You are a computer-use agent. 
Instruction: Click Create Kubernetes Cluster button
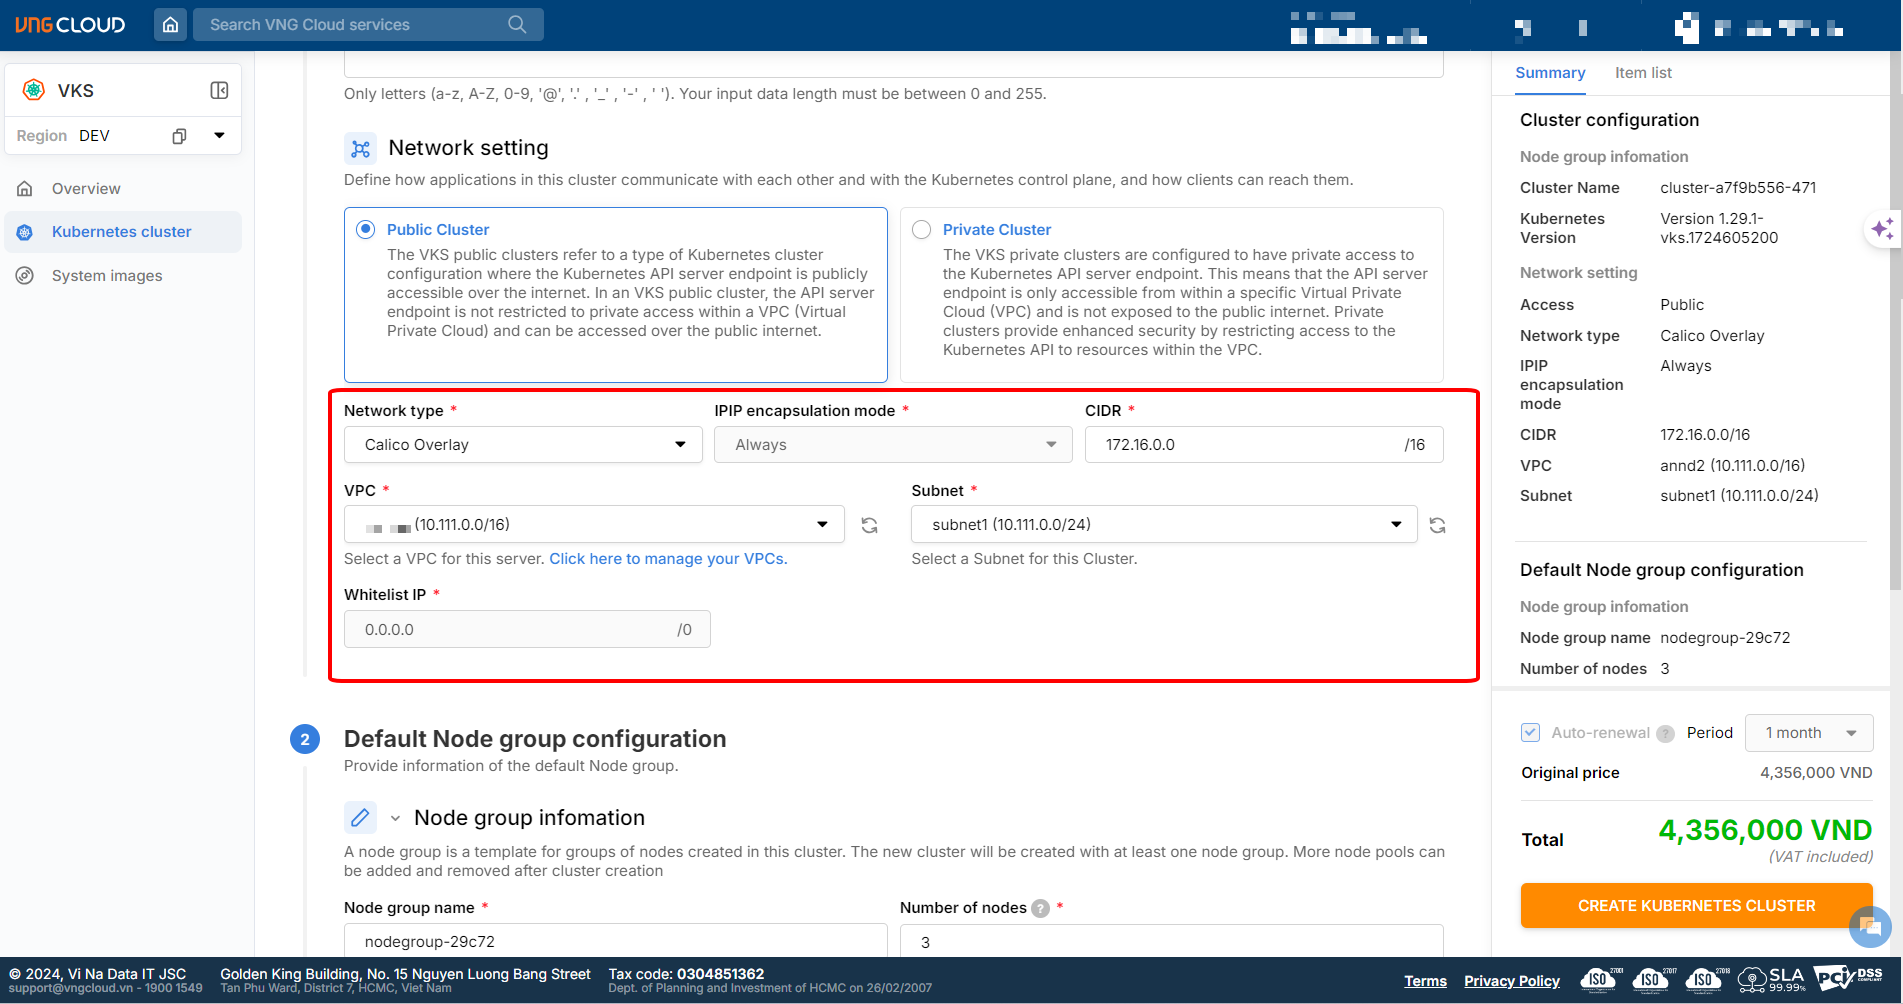coord(1696,906)
